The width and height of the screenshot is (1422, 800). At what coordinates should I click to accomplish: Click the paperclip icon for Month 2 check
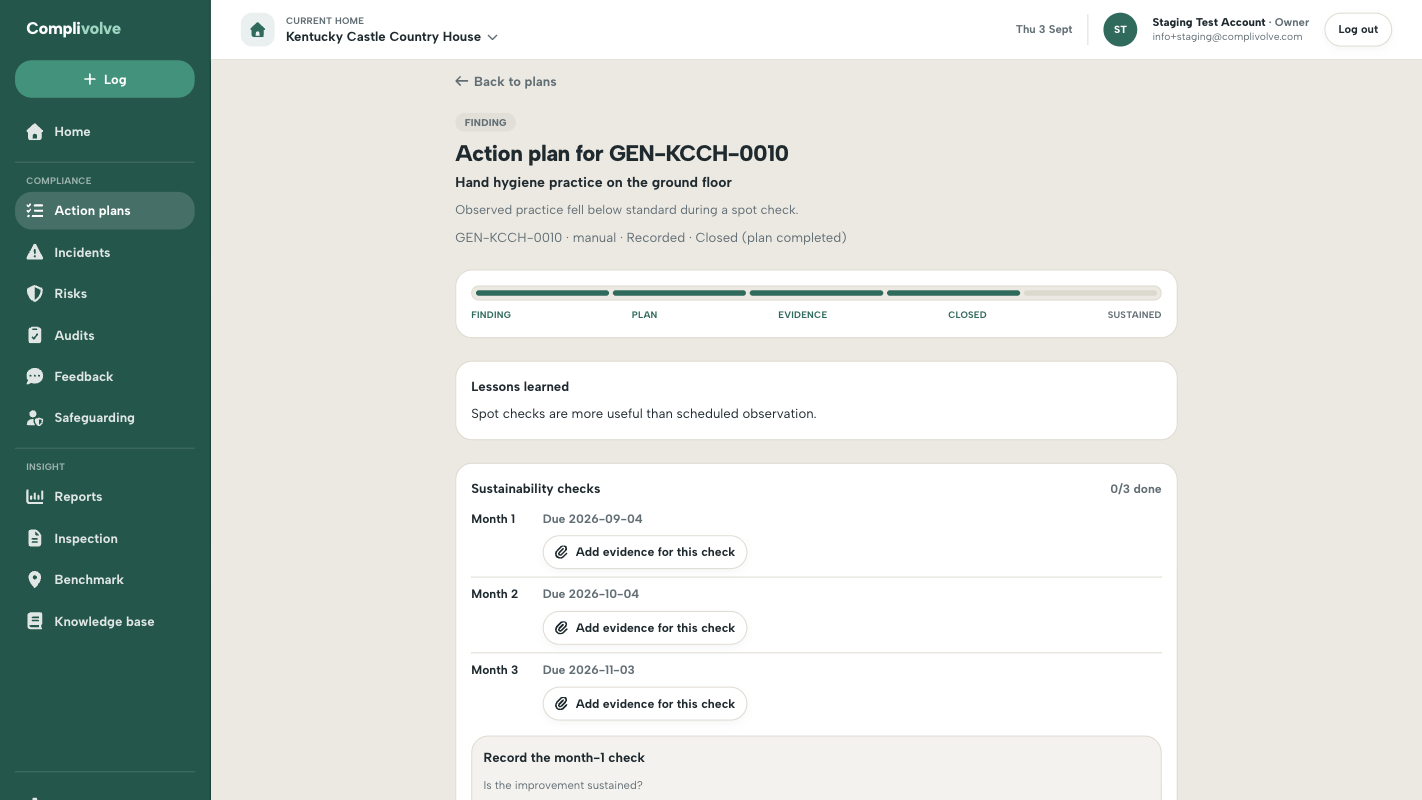[x=562, y=628]
